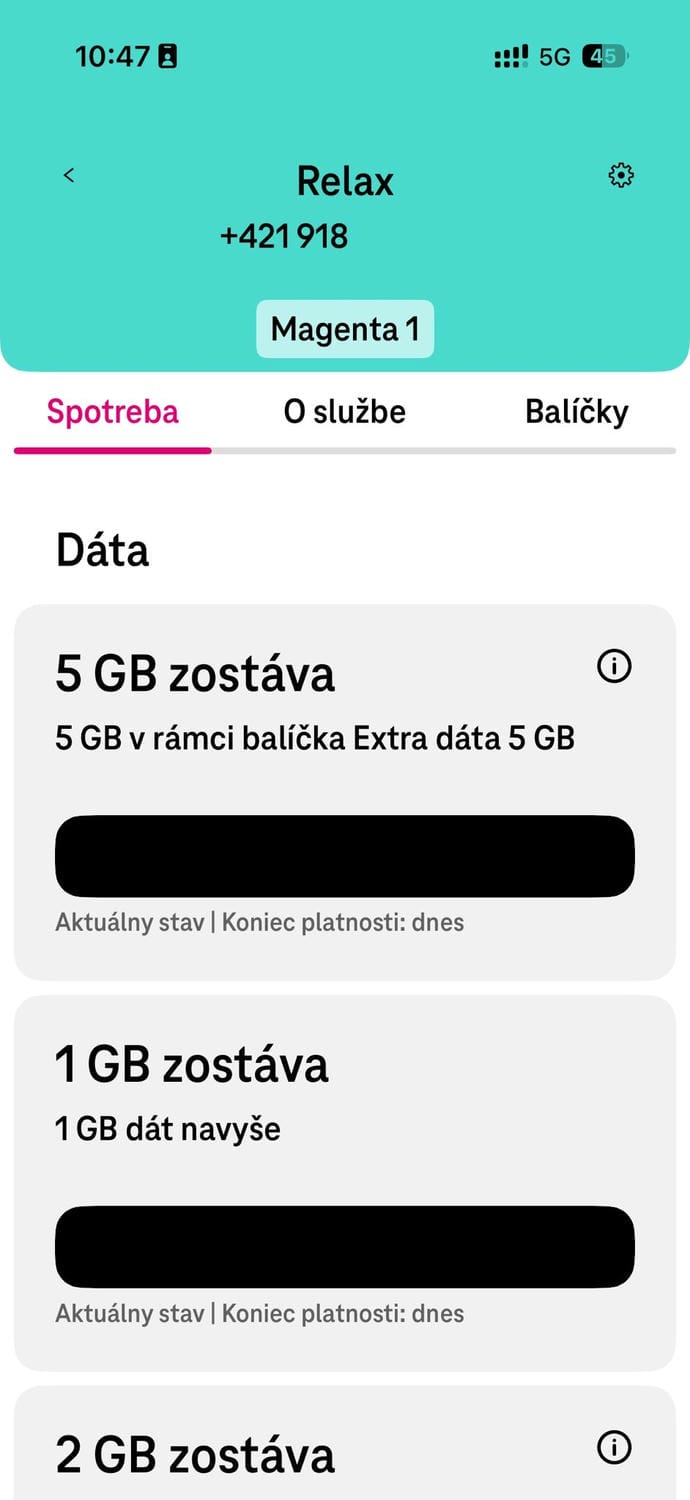Image resolution: width=690 pixels, height=1500 pixels.
Task: Click the Relax title in the header
Action: pyautogui.click(x=345, y=181)
